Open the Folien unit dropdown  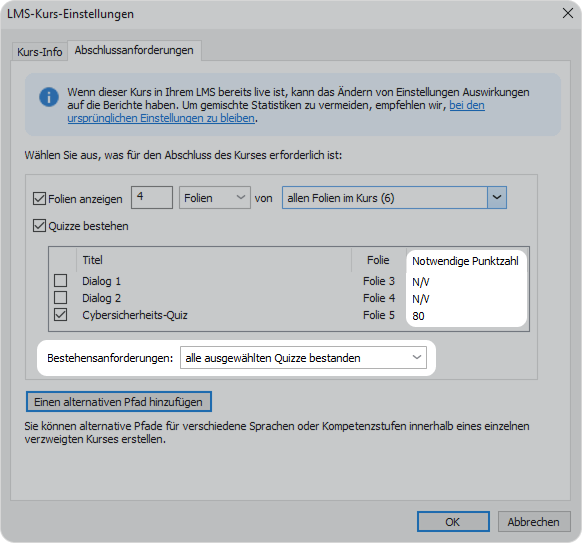point(215,197)
